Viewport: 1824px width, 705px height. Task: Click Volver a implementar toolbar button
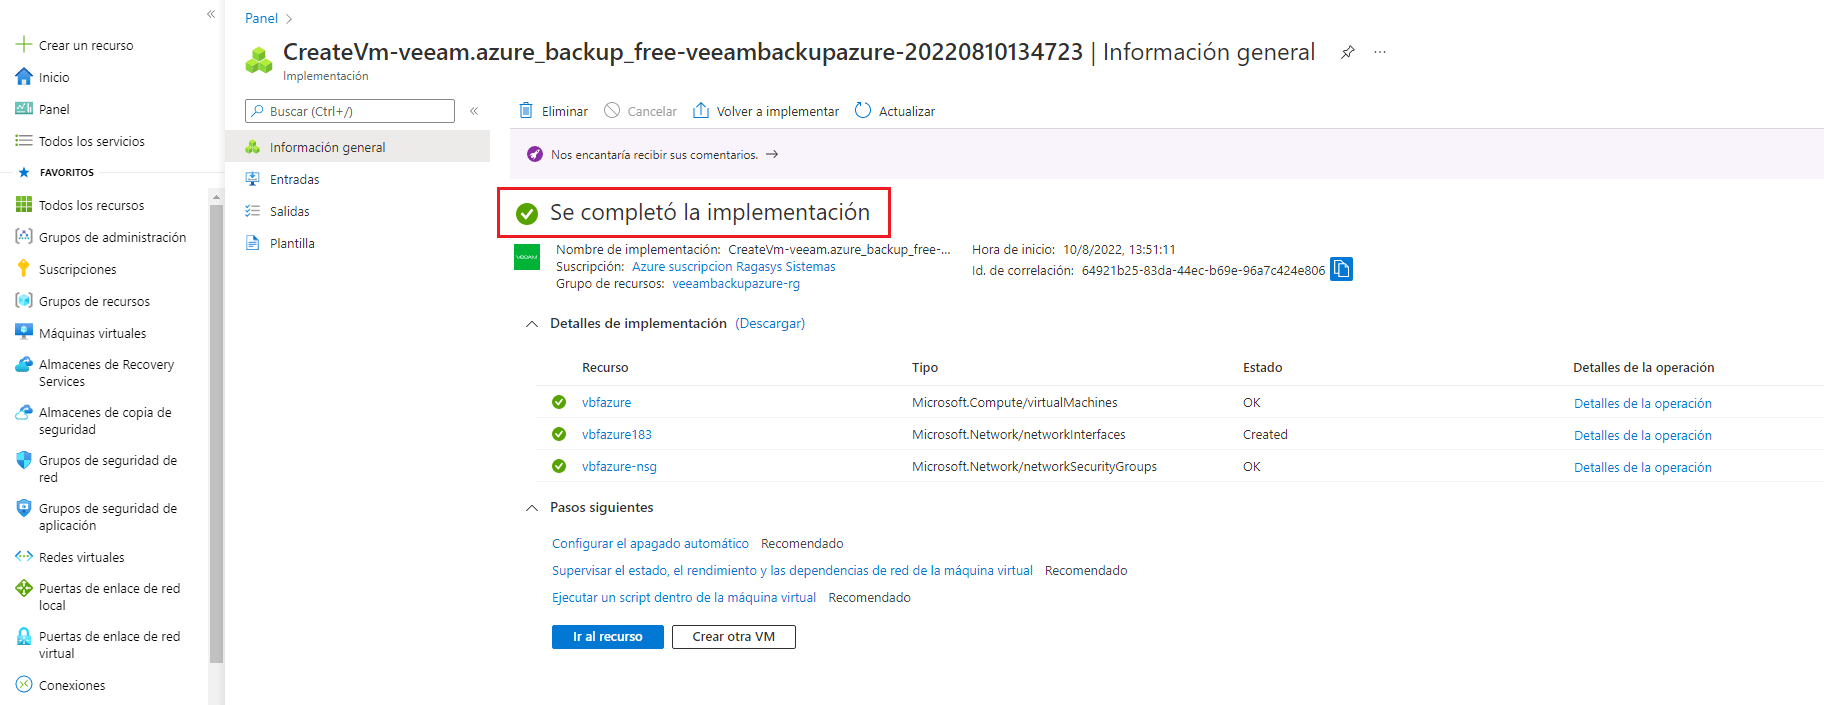pos(766,111)
